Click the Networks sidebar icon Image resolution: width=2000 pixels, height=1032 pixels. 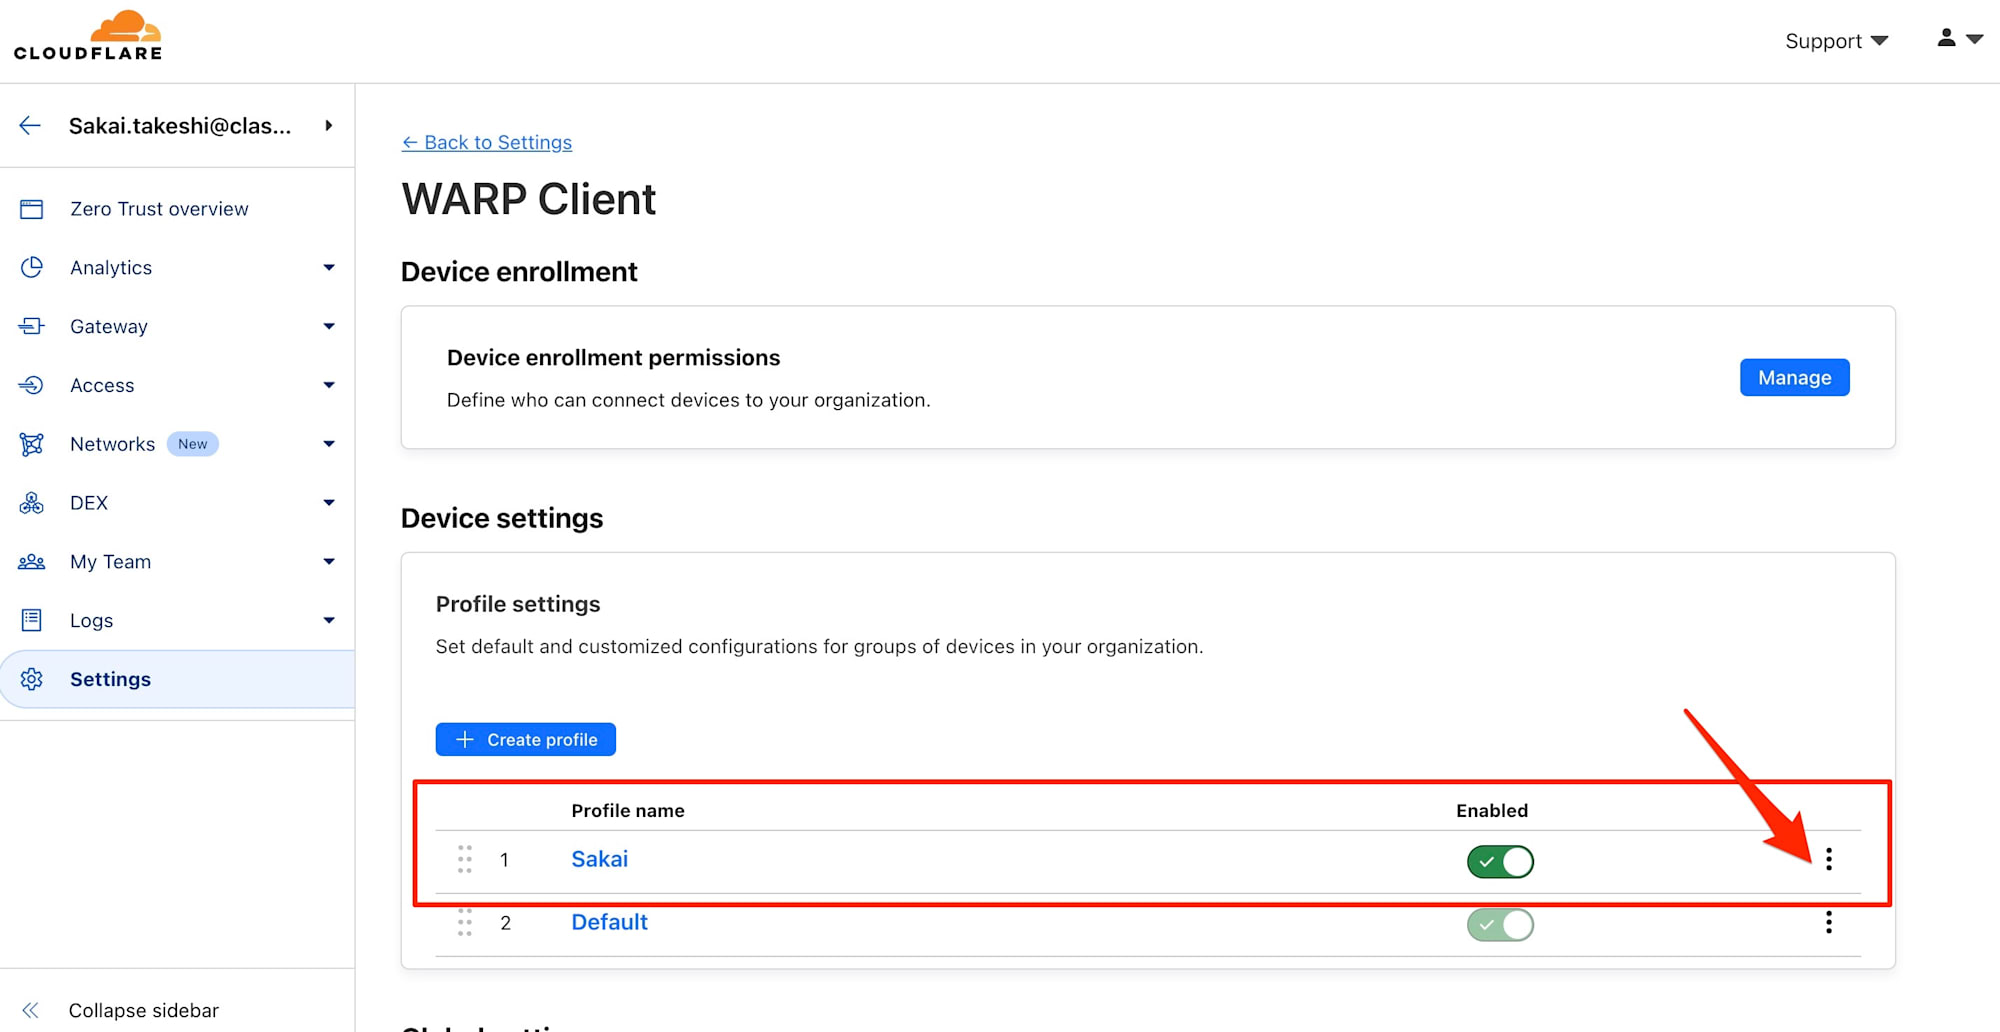coord(32,444)
